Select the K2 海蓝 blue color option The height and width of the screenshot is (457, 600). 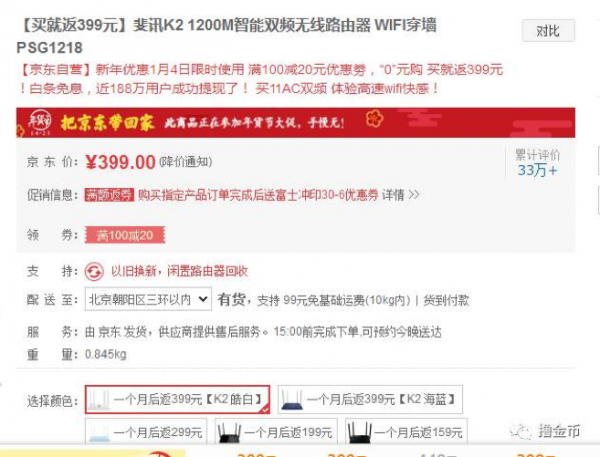370,400
